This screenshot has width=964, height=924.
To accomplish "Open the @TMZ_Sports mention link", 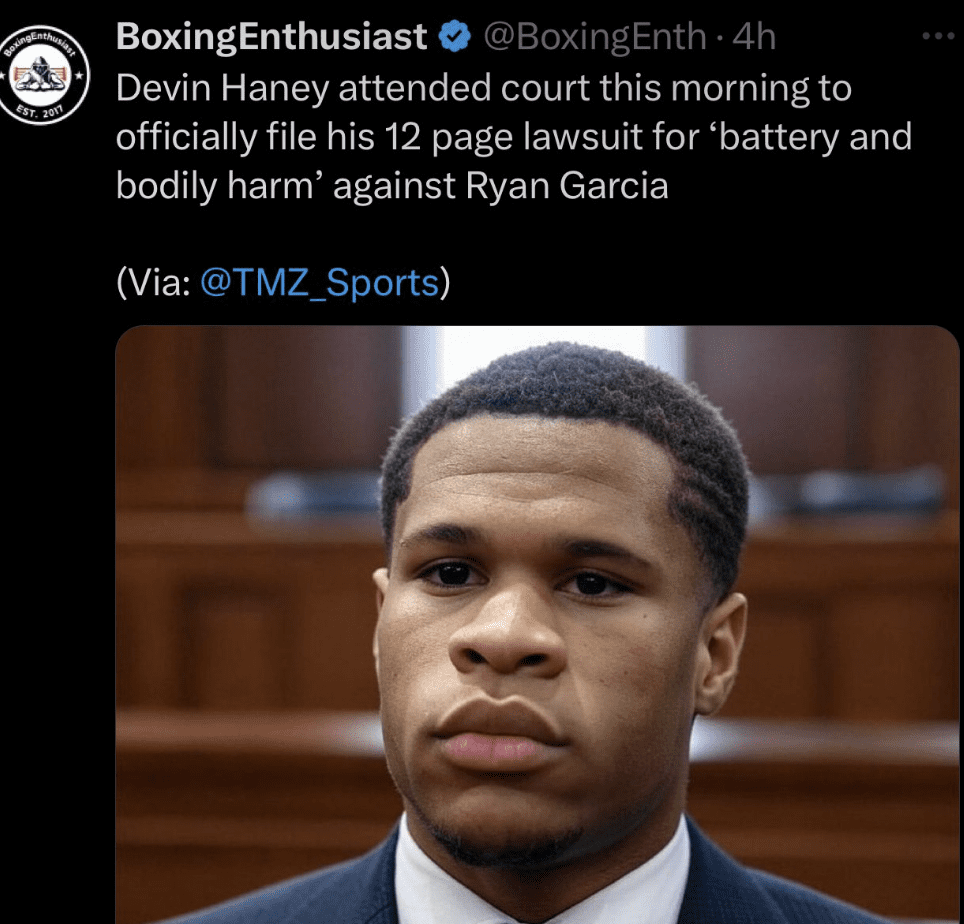I will pos(320,283).
